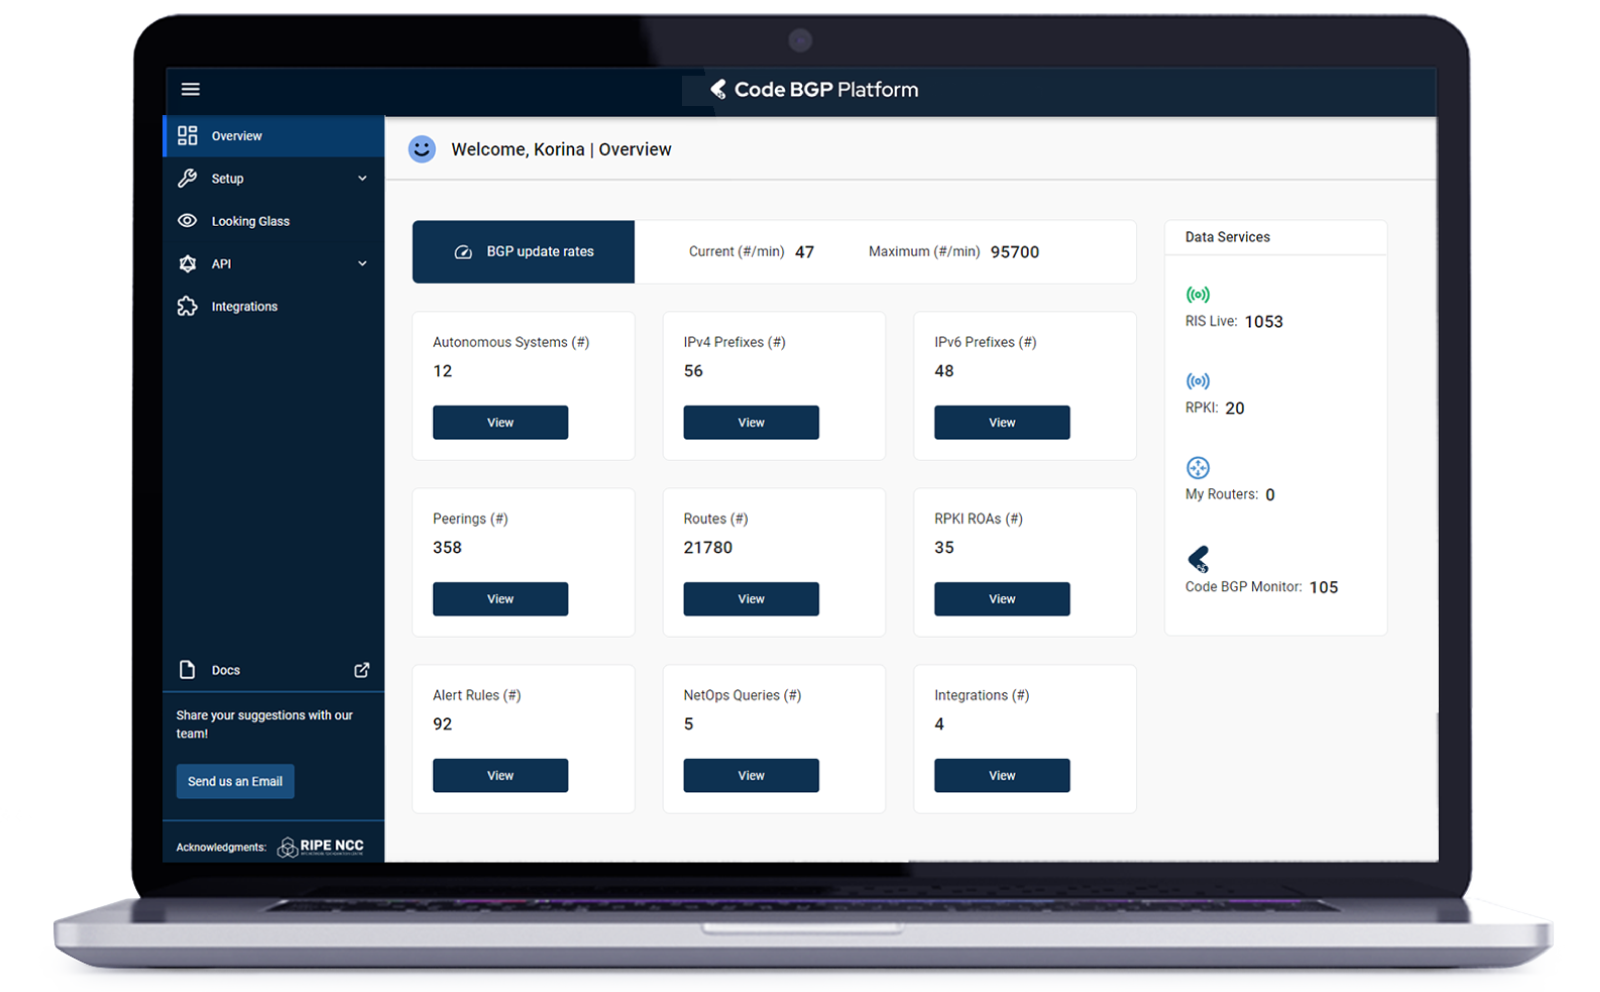Click View under Alert Rules
Screen dimensions: 1600x992
pyautogui.click(x=500, y=776)
